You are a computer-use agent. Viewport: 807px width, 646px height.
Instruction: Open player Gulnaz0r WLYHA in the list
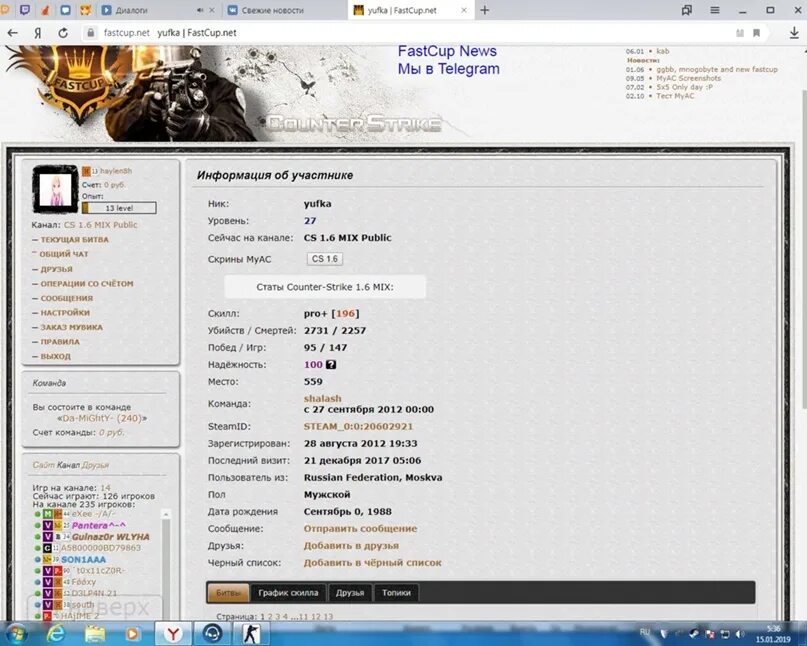110,537
